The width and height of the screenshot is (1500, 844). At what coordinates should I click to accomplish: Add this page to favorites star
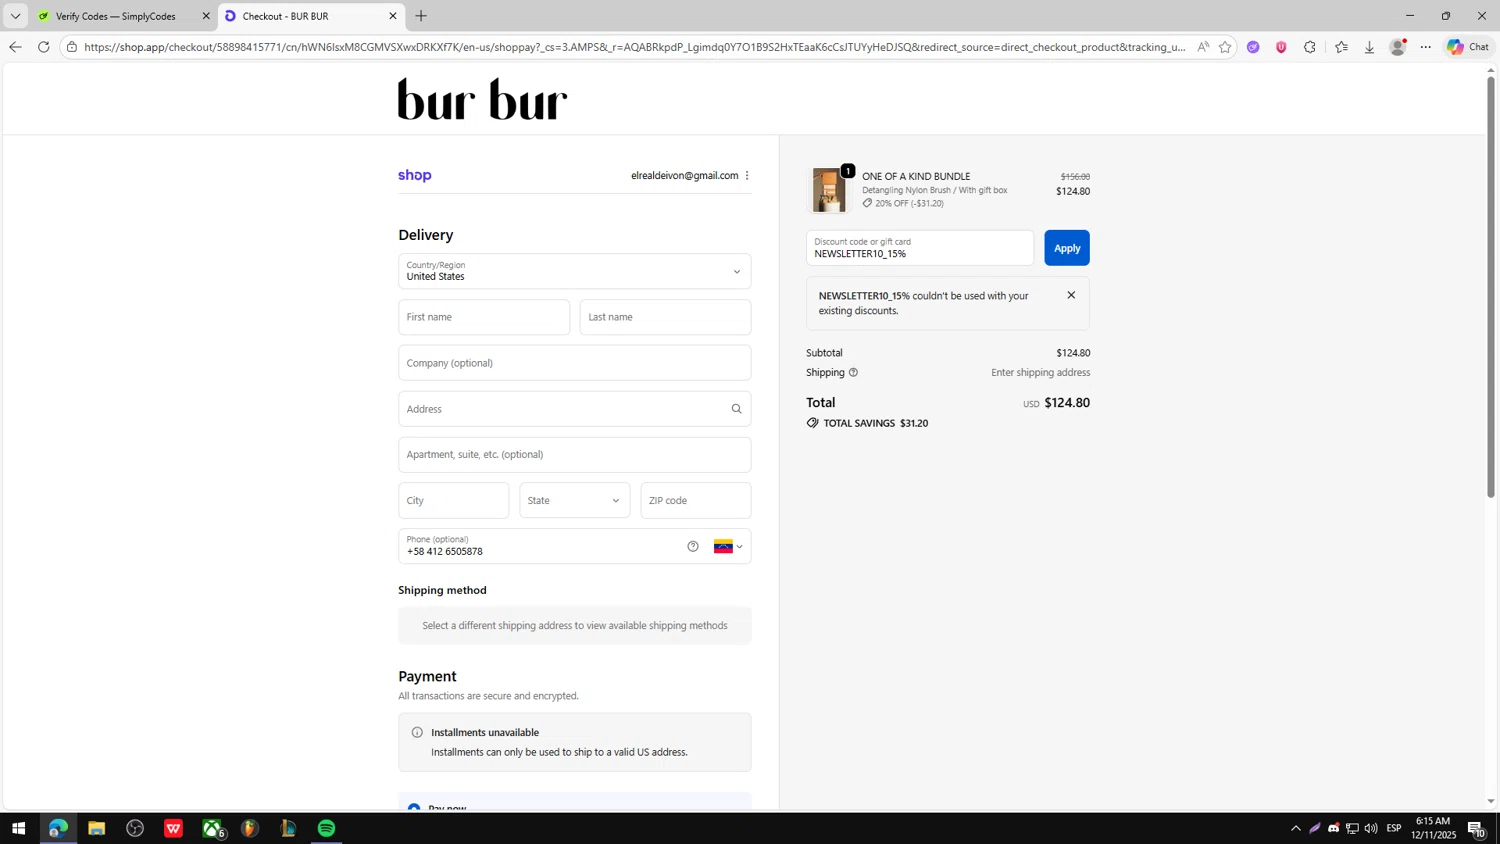click(x=1225, y=47)
